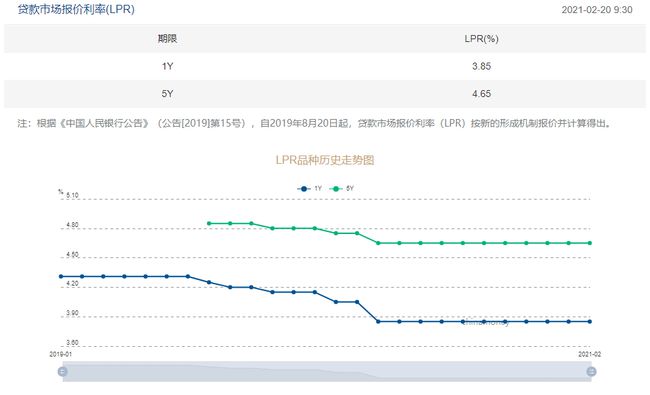The image size is (650, 395).
Task: Click left handle of chart range slider
Action: [63, 371]
